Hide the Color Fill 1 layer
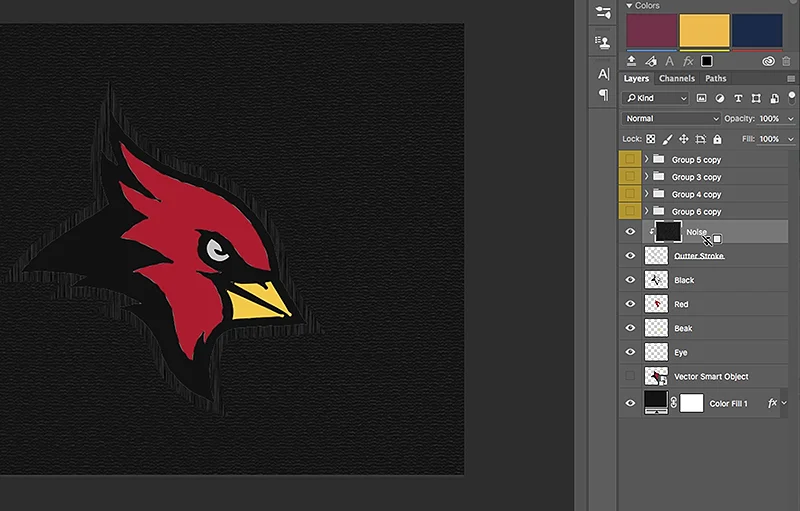The height and width of the screenshot is (511, 800). (630, 403)
